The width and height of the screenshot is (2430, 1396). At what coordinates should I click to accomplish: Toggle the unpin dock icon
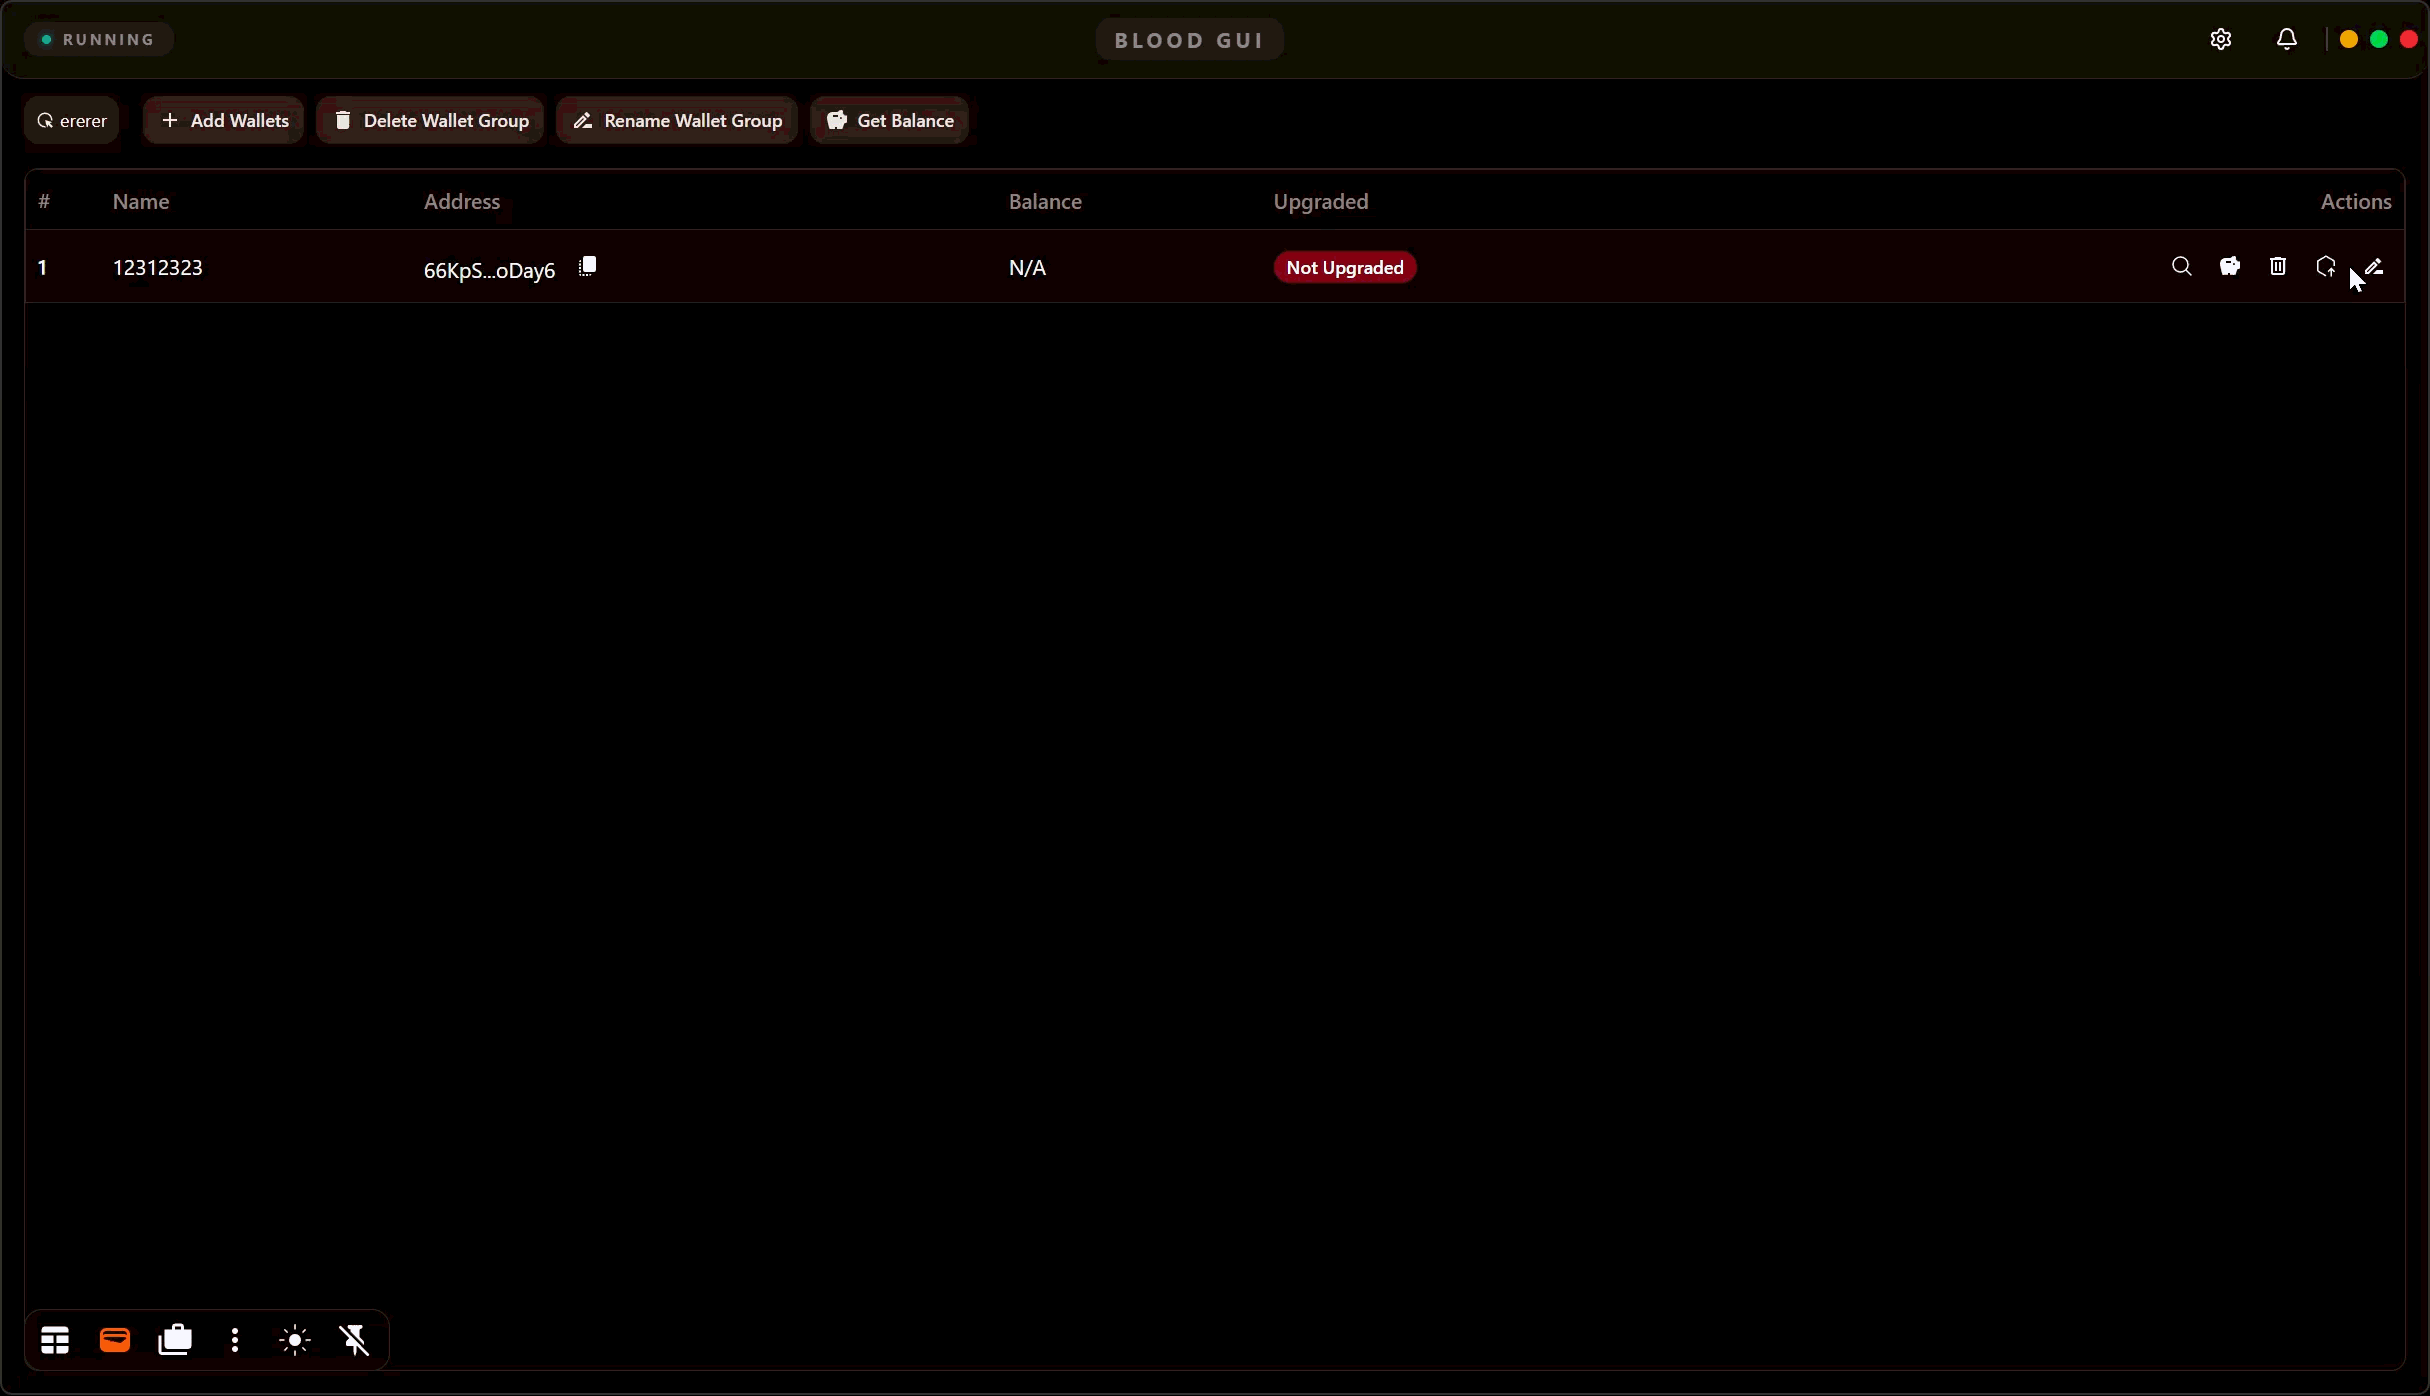(x=355, y=1340)
